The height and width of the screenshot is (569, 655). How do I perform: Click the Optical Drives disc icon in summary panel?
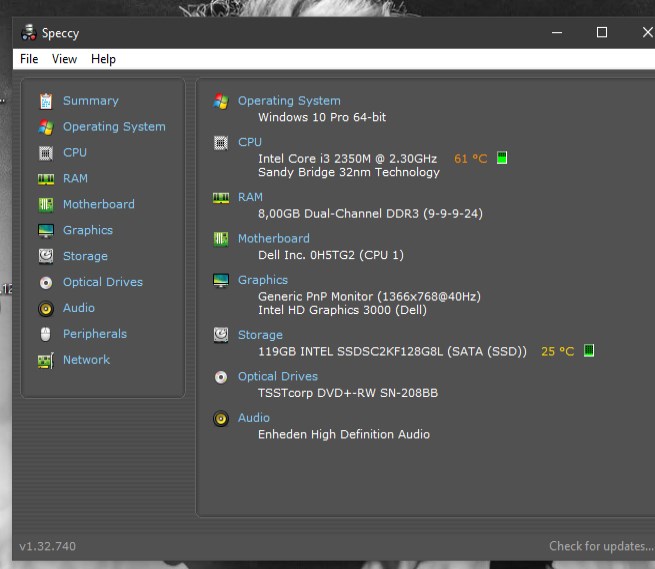221,377
